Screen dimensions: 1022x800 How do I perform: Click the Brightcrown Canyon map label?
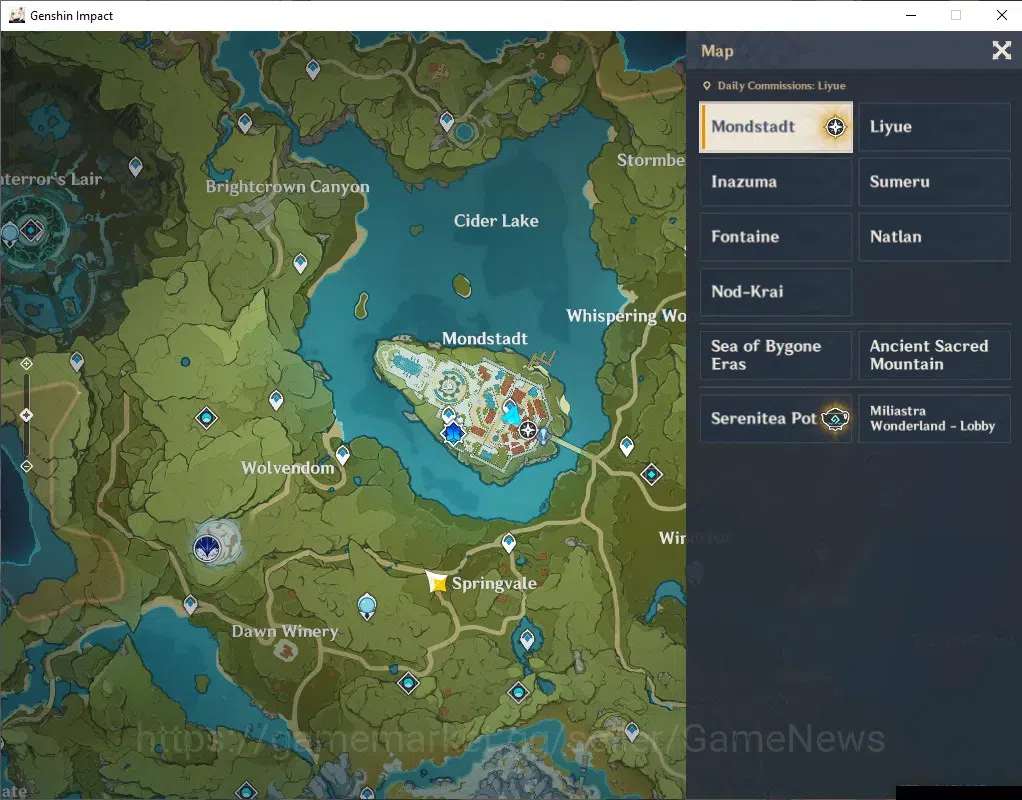point(287,187)
